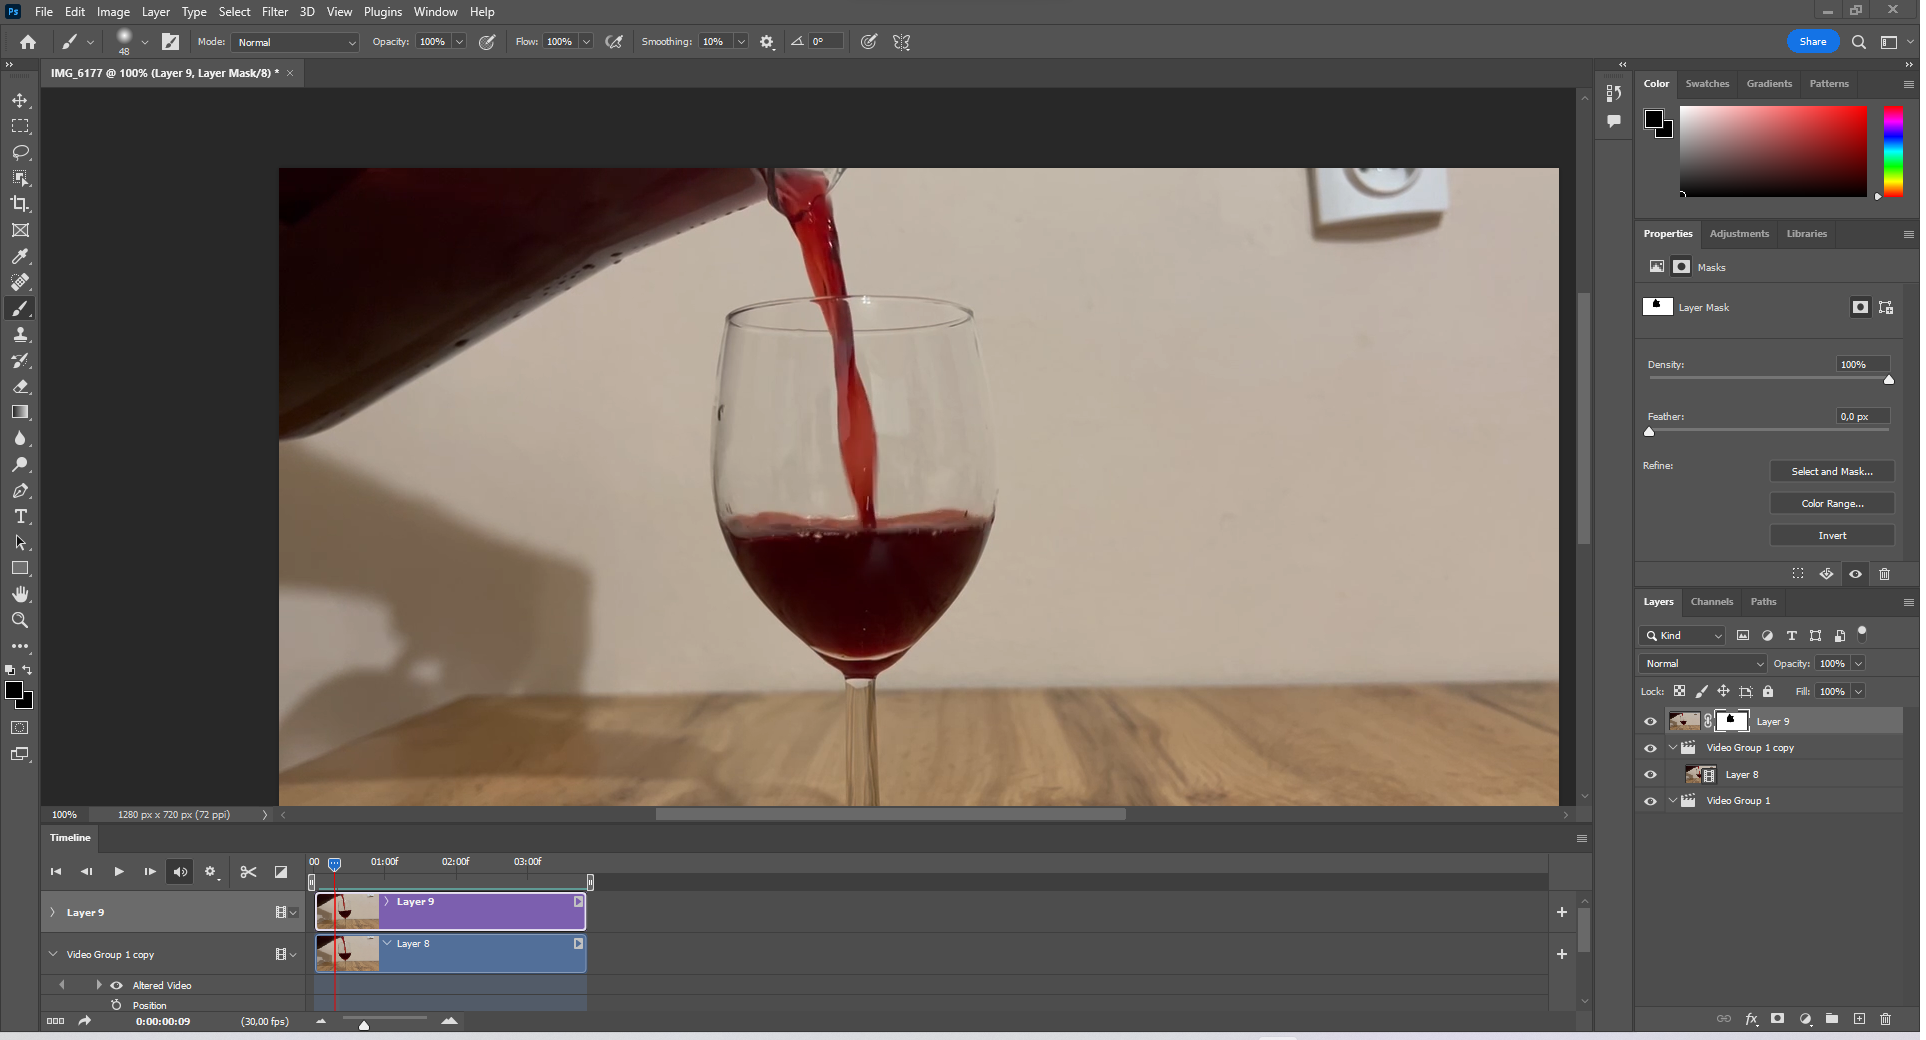Select the Hand tool
The height and width of the screenshot is (1040, 1926).
20,594
